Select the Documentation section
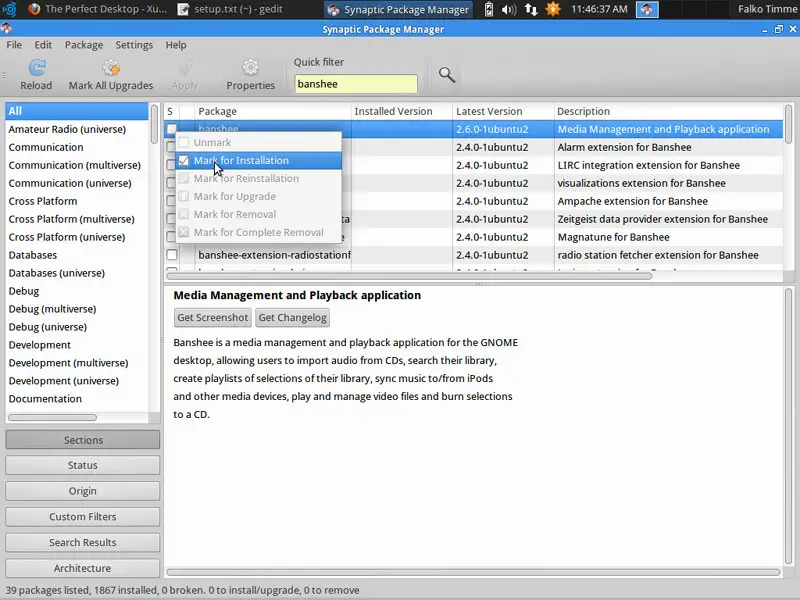The width and height of the screenshot is (800, 600). (77, 398)
